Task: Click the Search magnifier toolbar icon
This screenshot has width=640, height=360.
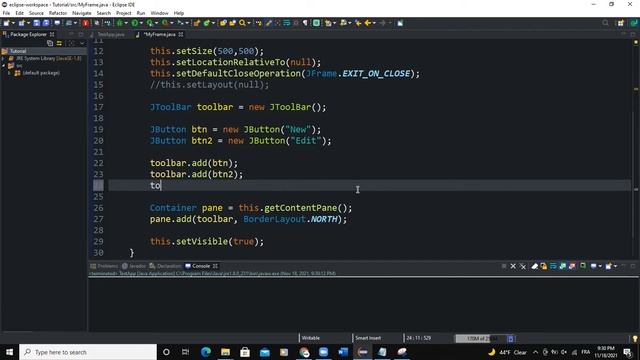Action: click(242, 23)
